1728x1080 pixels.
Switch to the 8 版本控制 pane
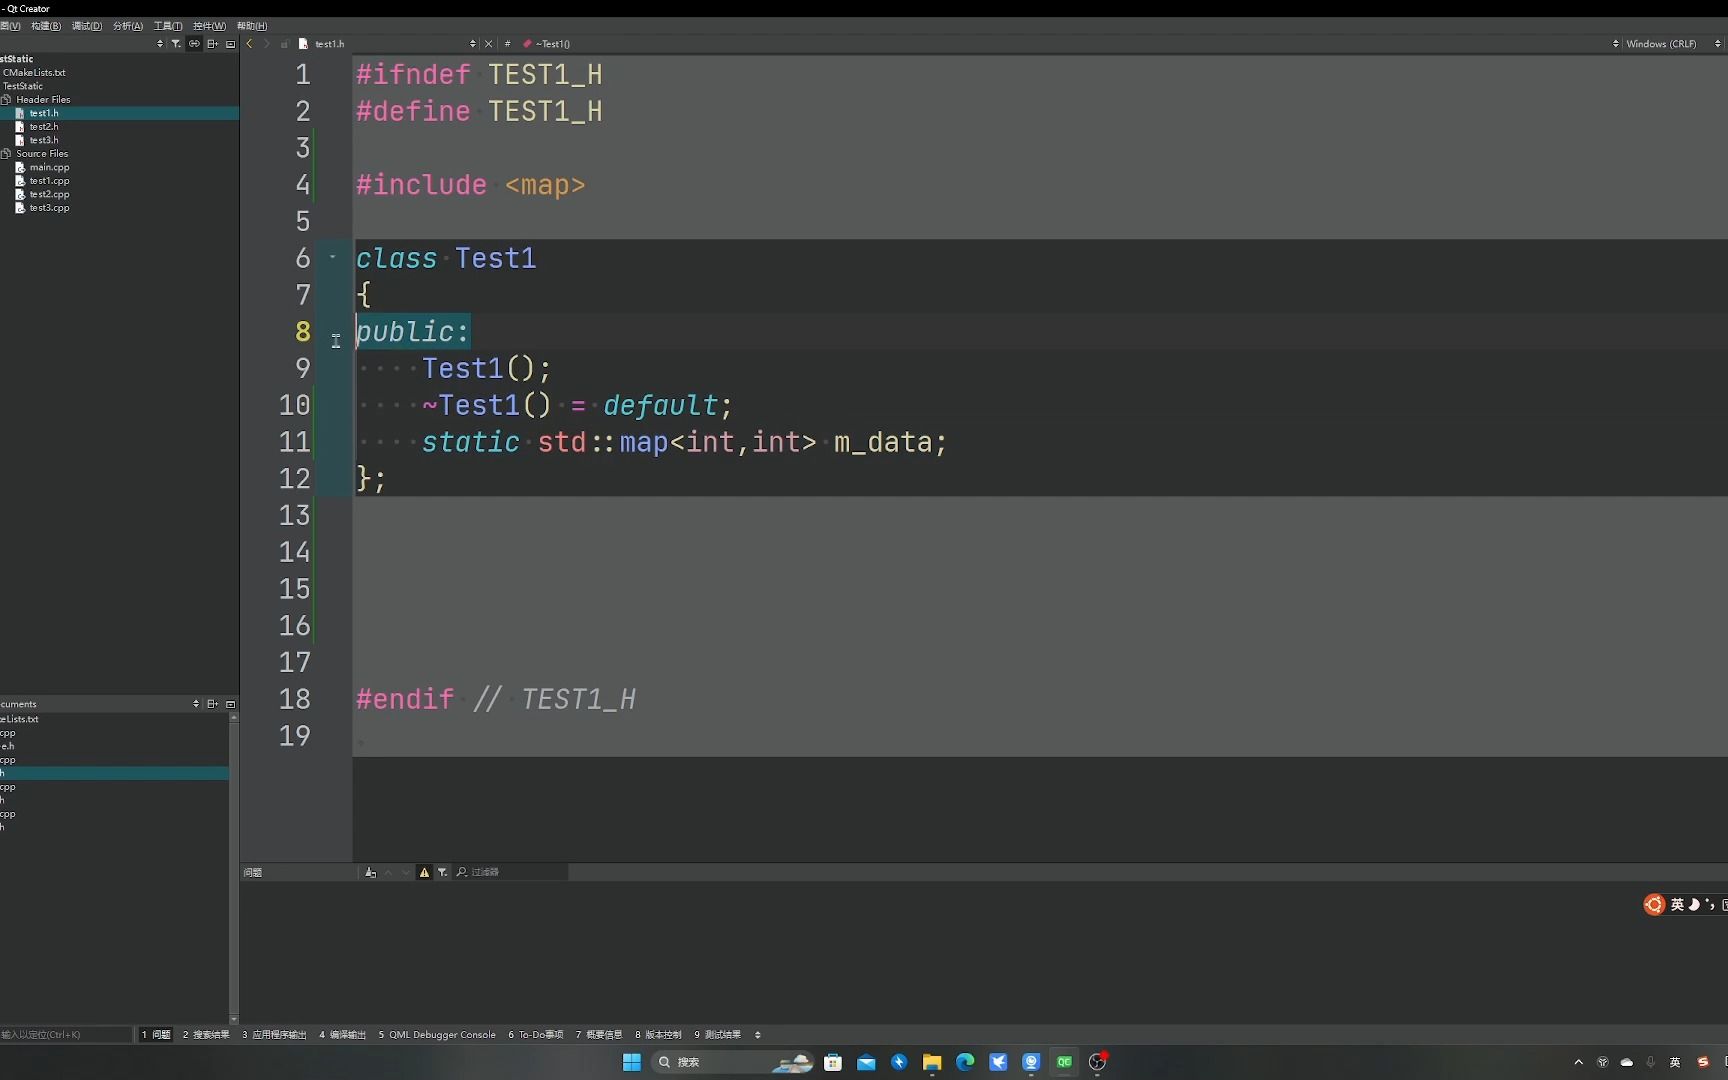(658, 1034)
